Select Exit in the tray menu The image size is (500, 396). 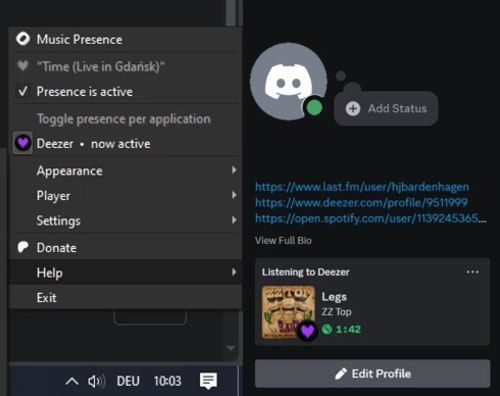click(x=125, y=297)
